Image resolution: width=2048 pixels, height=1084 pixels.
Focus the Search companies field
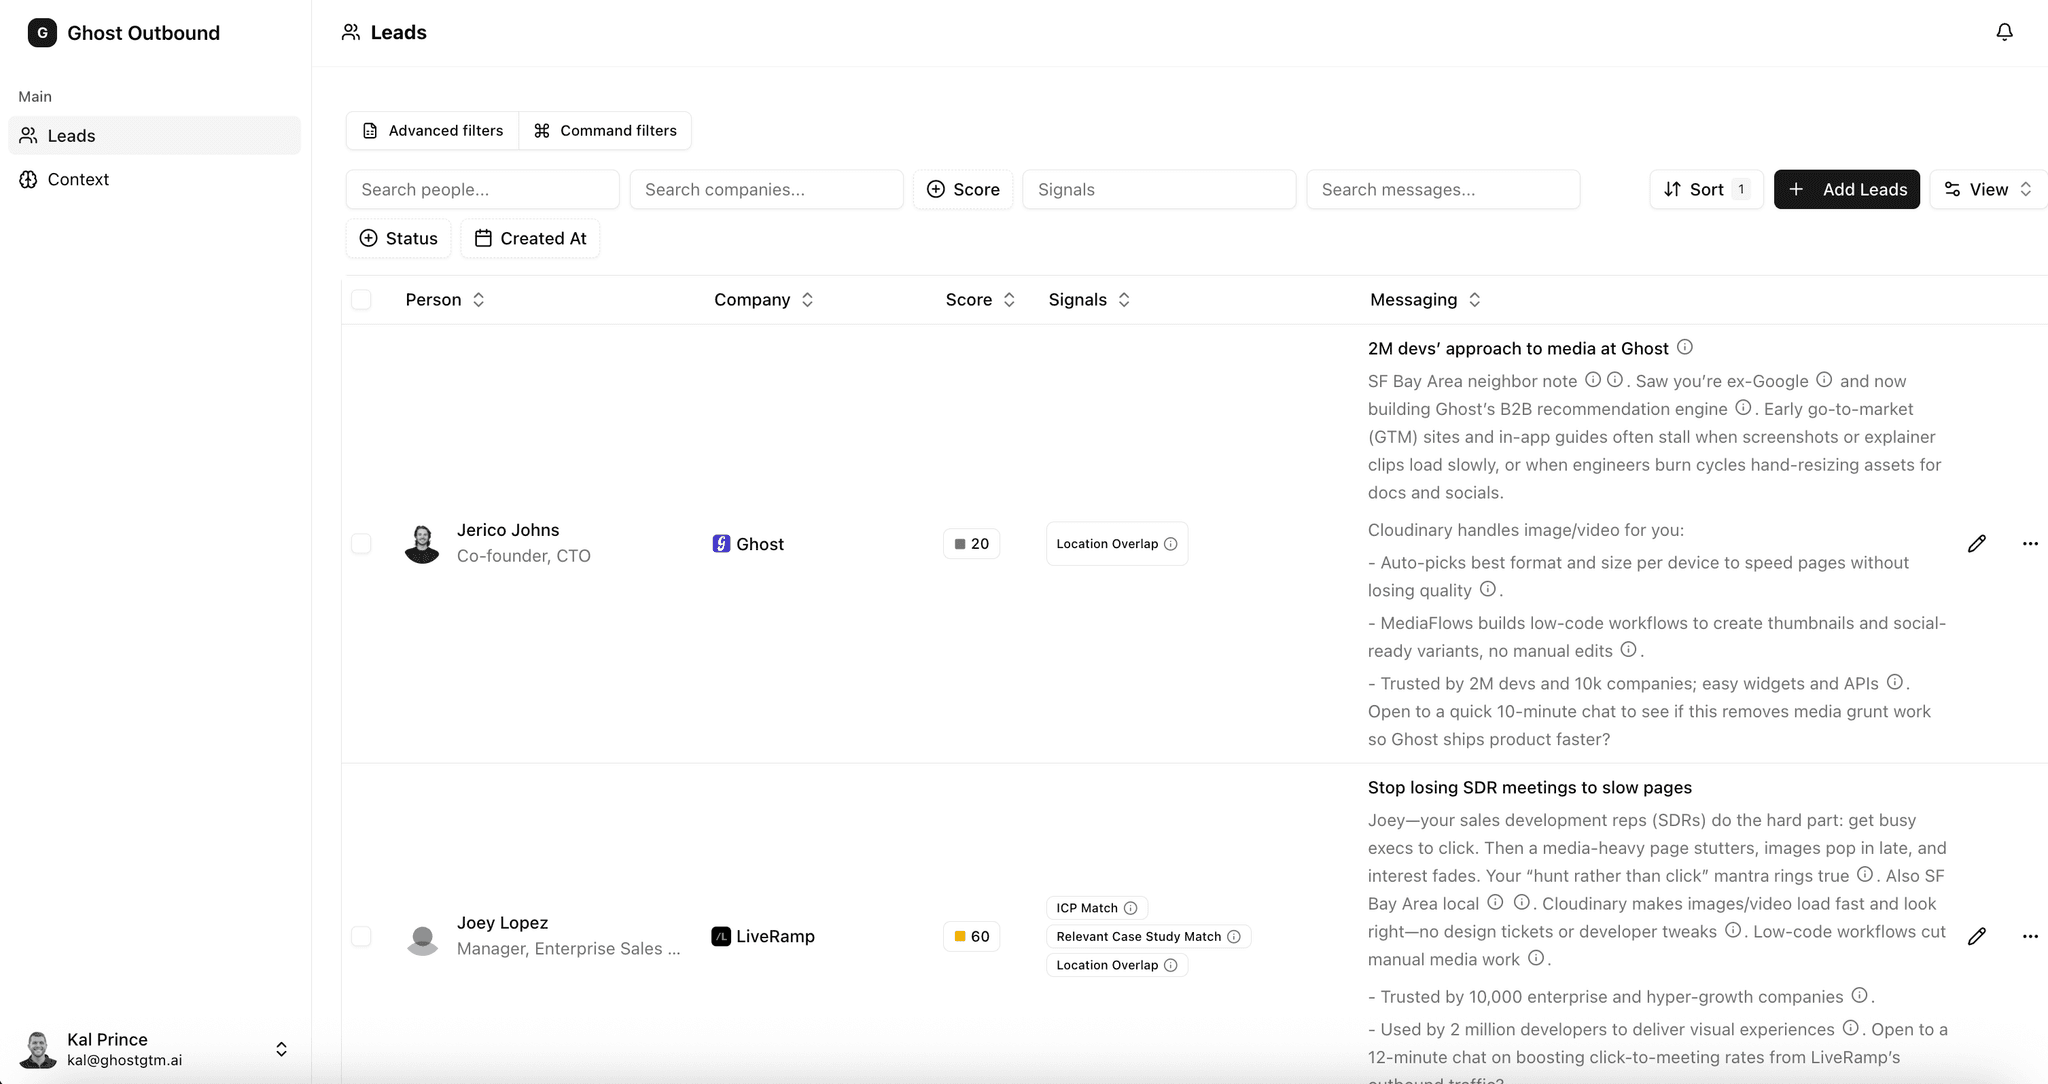click(767, 189)
